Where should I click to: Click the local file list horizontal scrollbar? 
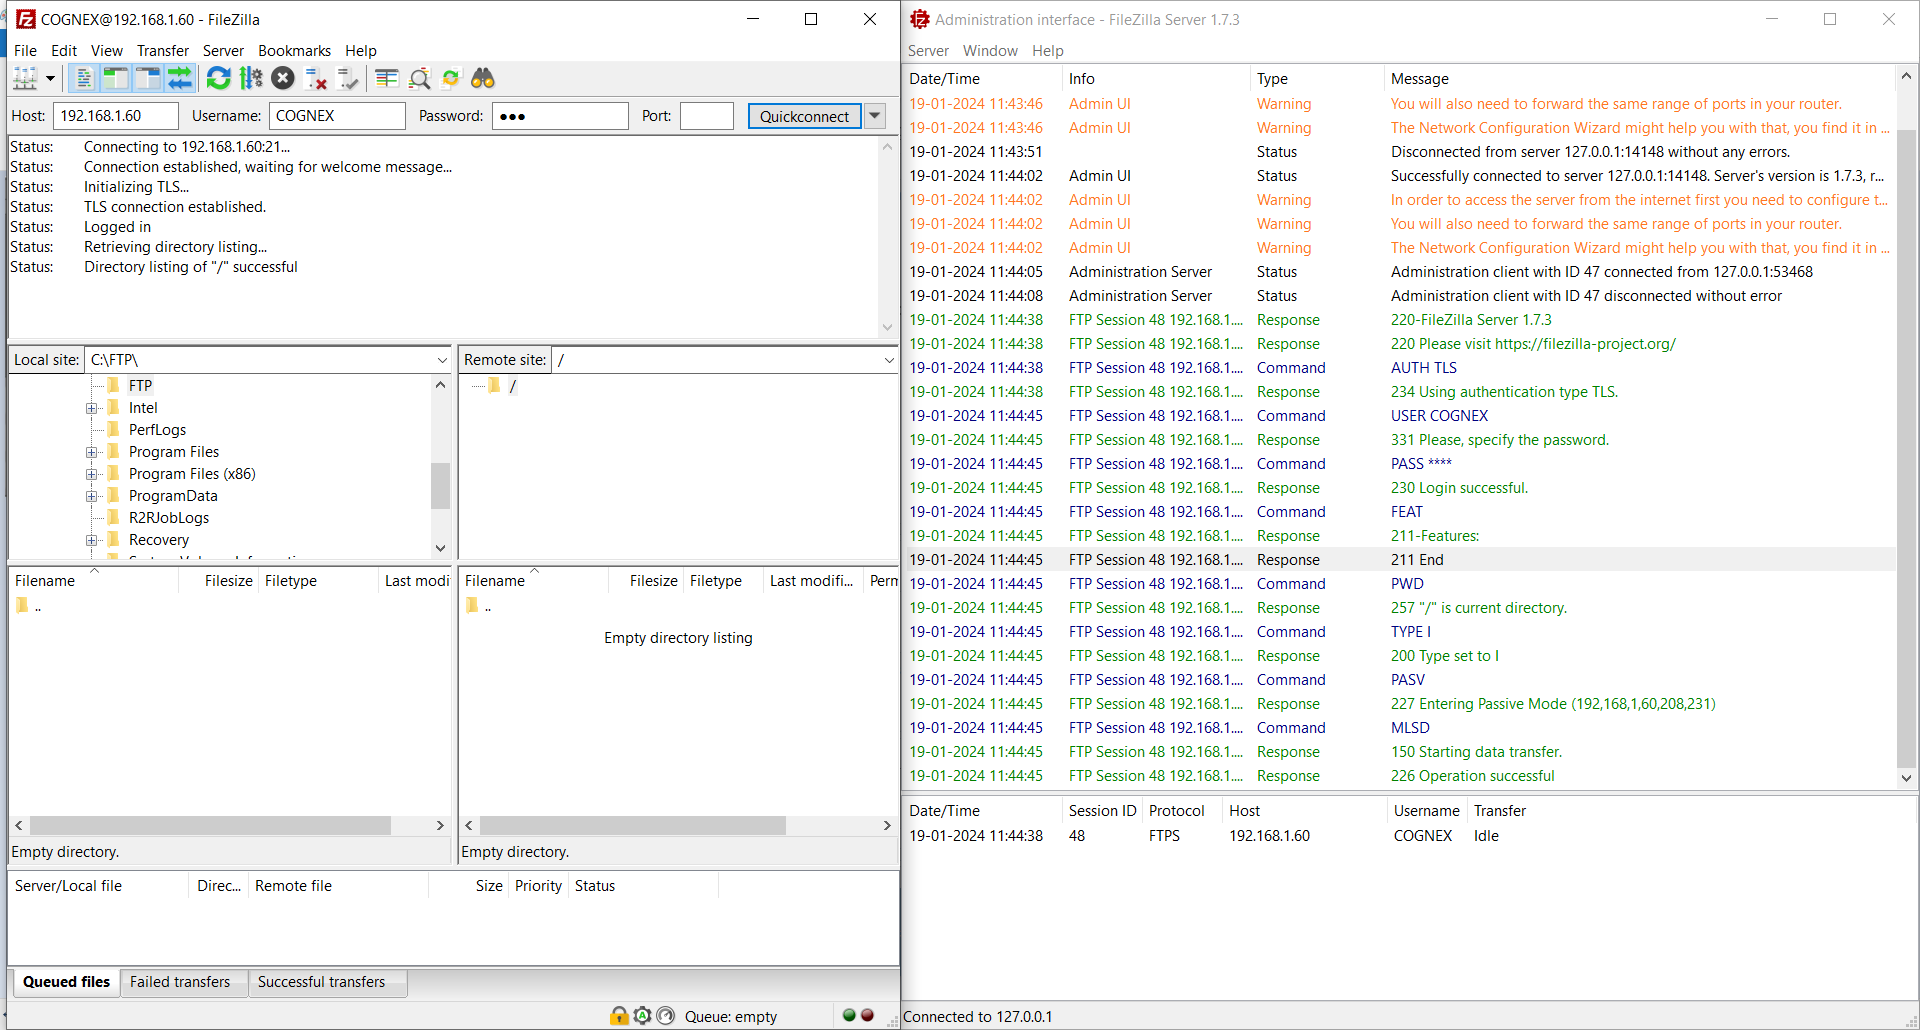tap(210, 826)
